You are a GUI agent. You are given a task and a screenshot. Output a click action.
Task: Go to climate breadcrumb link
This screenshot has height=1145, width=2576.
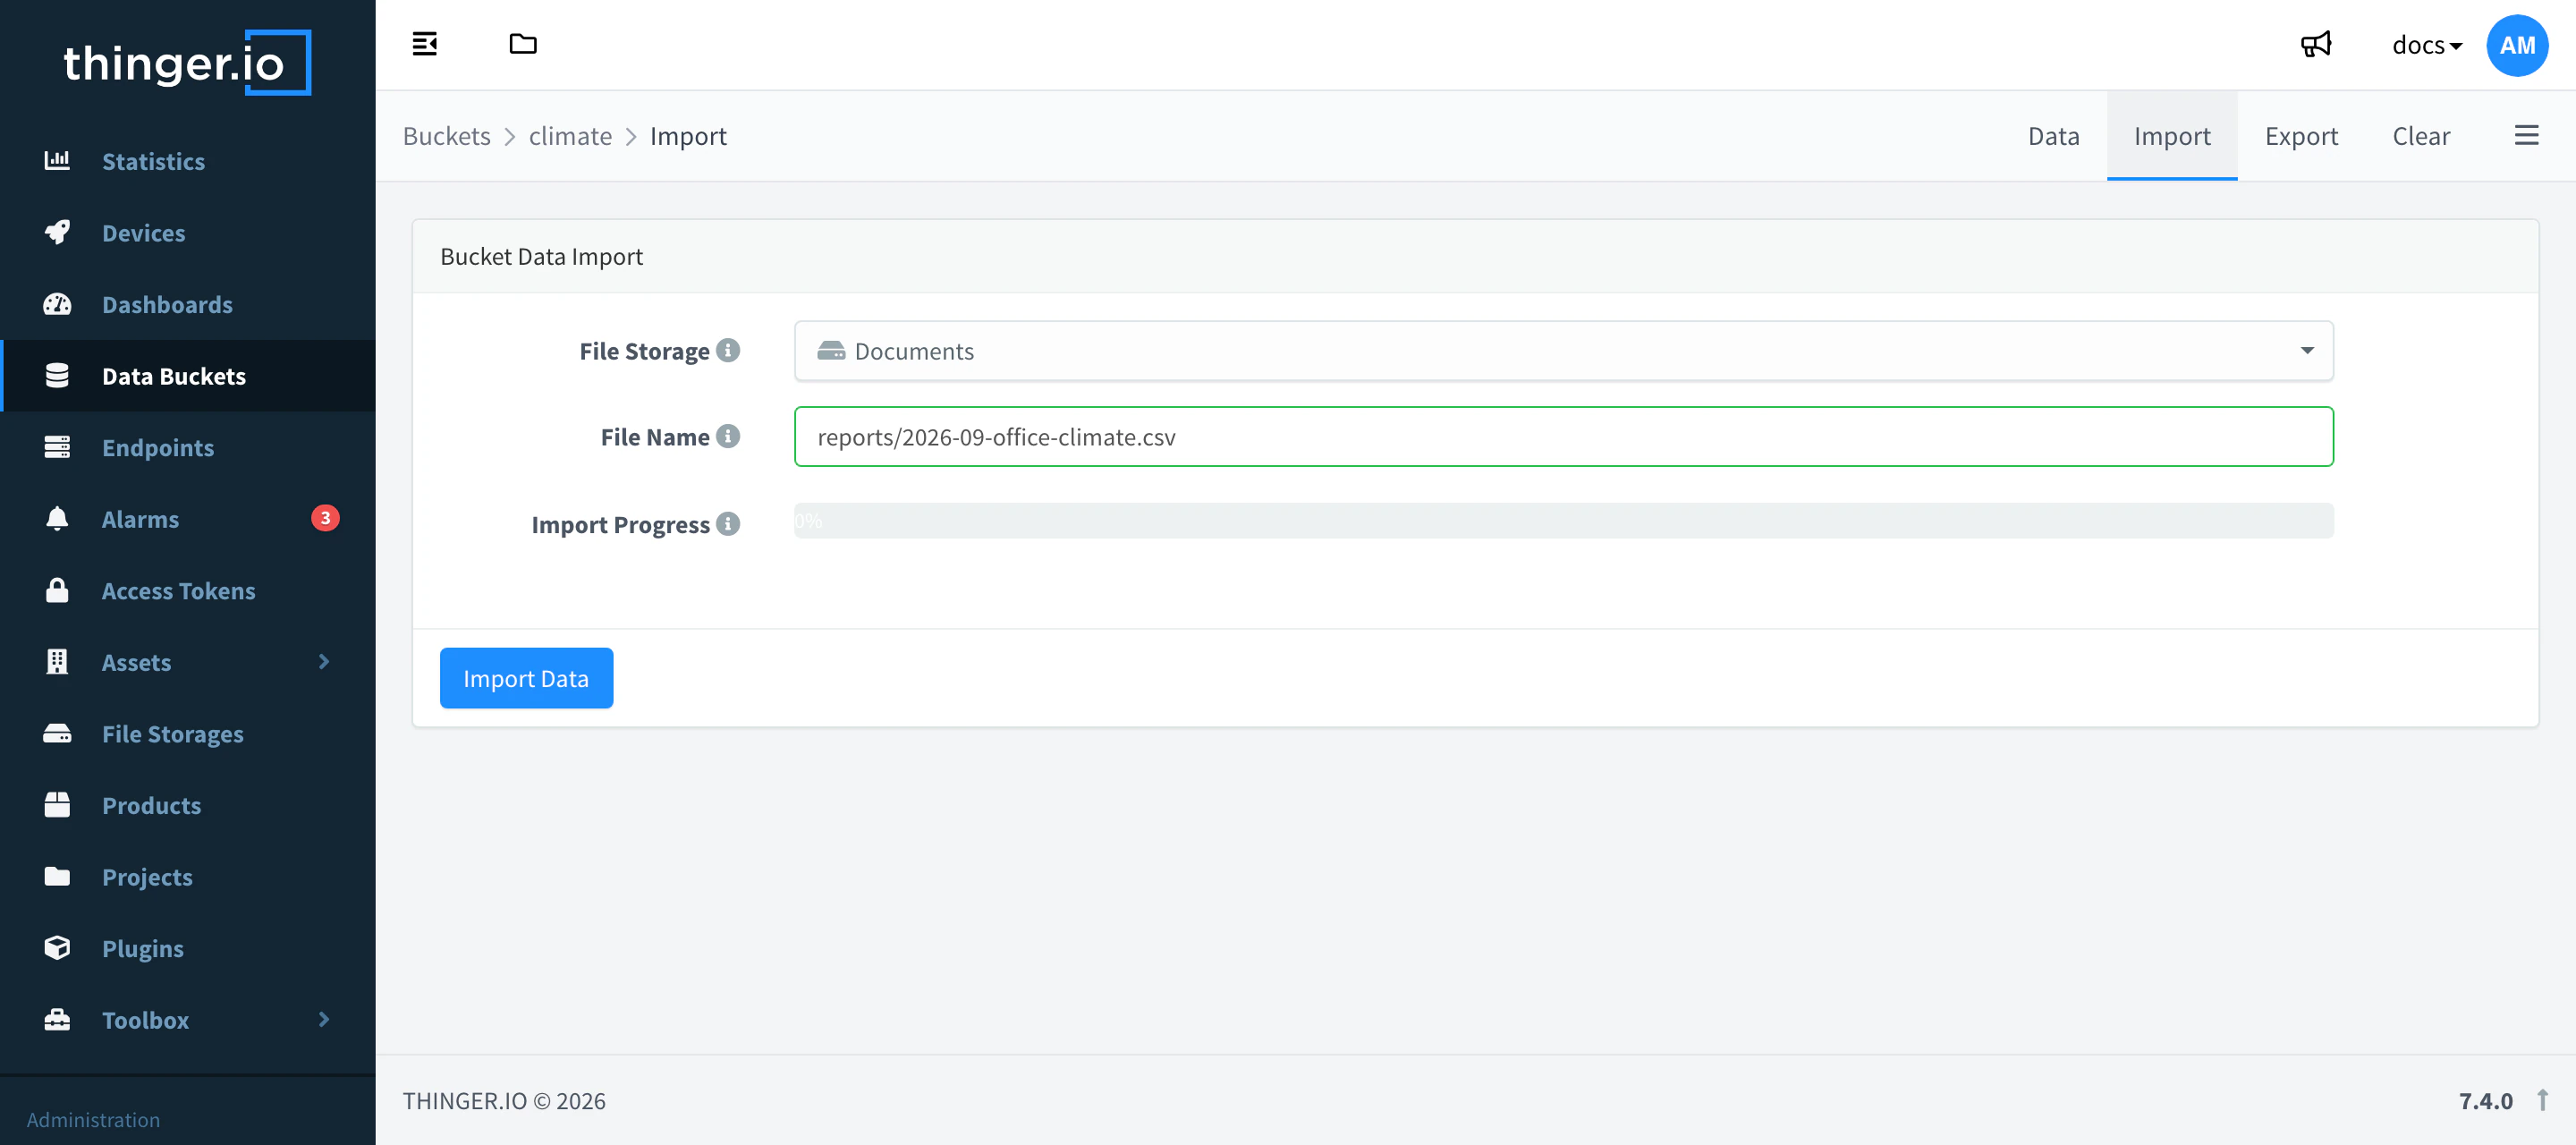pos(570,136)
